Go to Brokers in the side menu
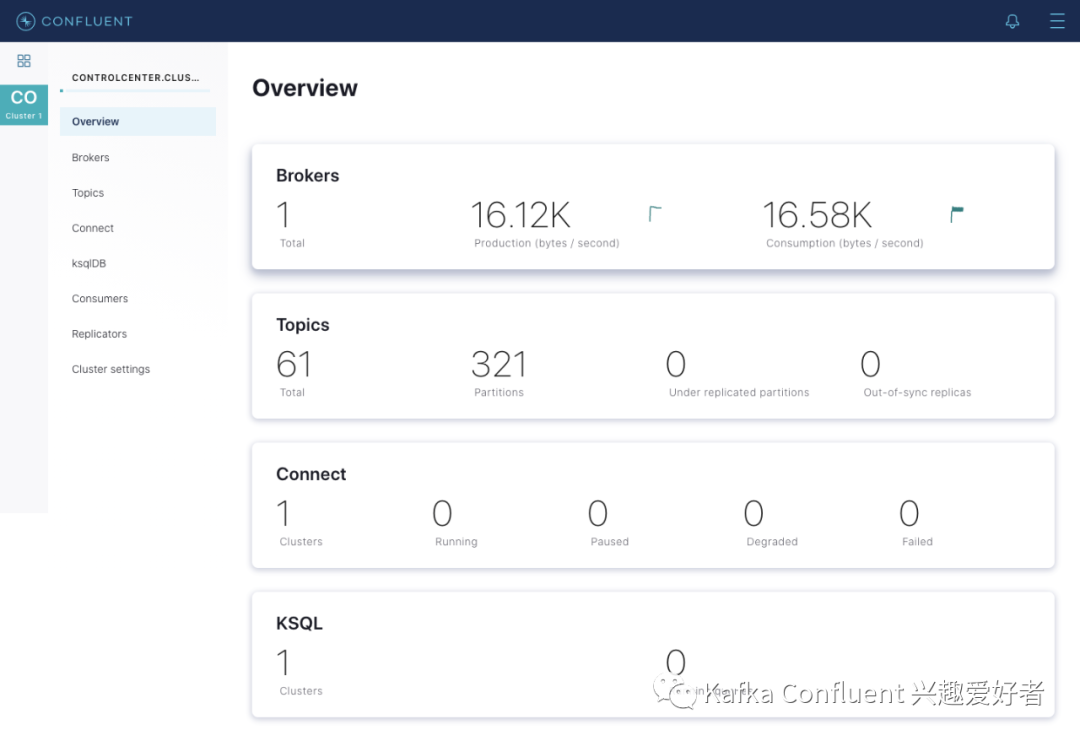Image resolution: width=1080 pixels, height=741 pixels. (90, 158)
